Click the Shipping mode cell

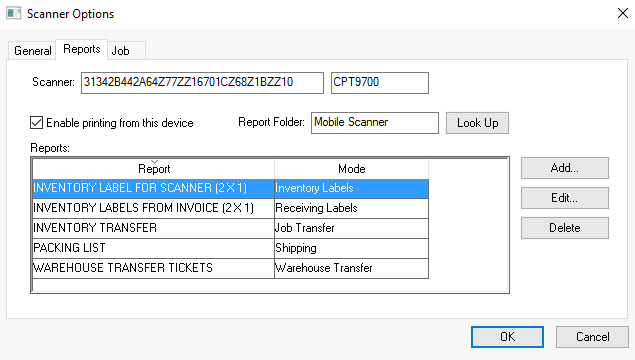tap(352, 248)
